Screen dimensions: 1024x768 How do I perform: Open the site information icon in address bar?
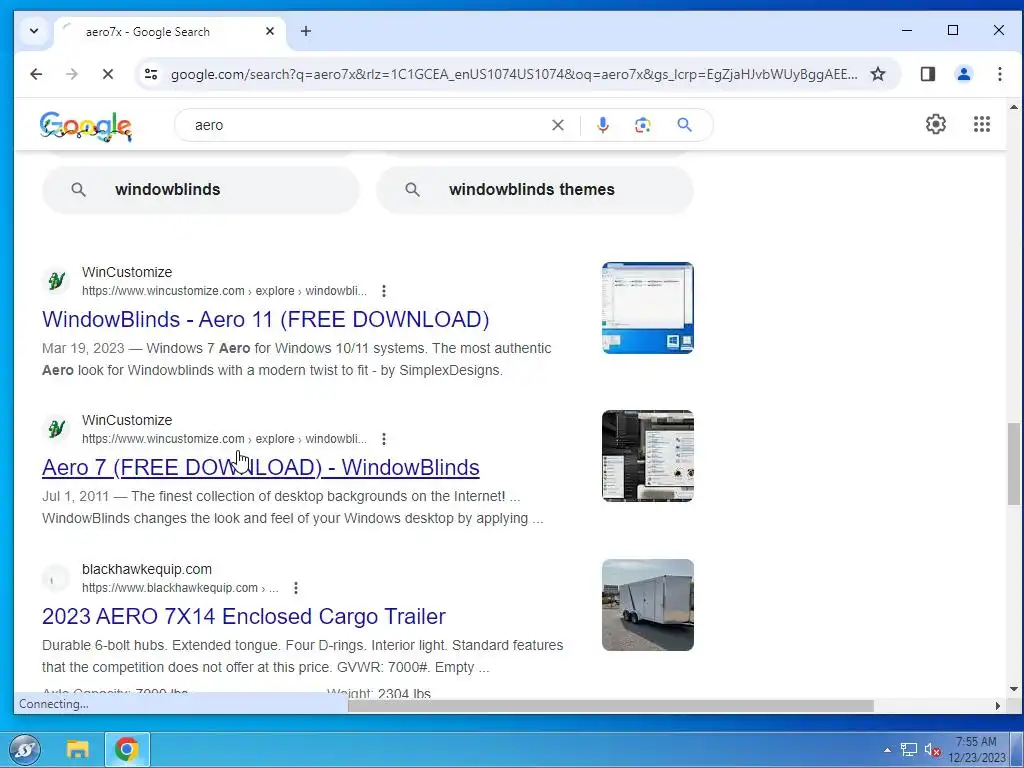(x=151, y=74)
